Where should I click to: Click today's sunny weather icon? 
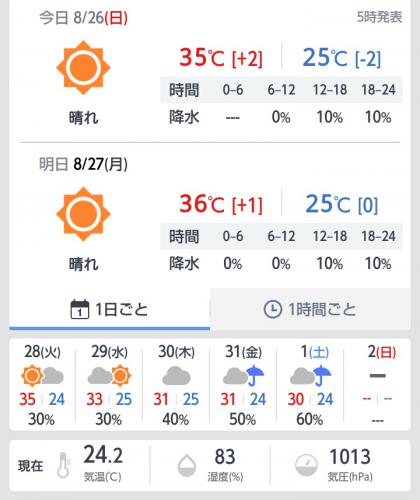click(83, 68)
